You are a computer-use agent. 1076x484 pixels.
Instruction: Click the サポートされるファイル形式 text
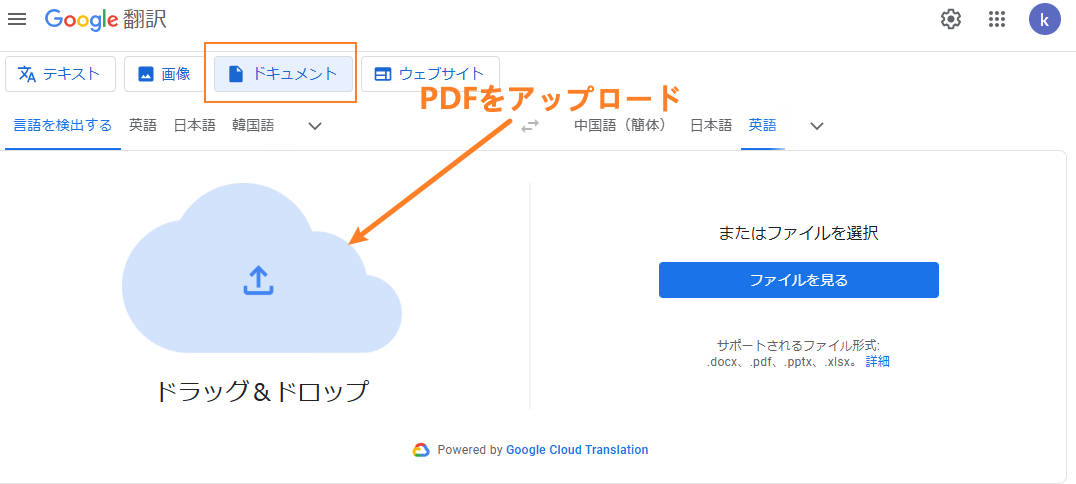point(799,345)
